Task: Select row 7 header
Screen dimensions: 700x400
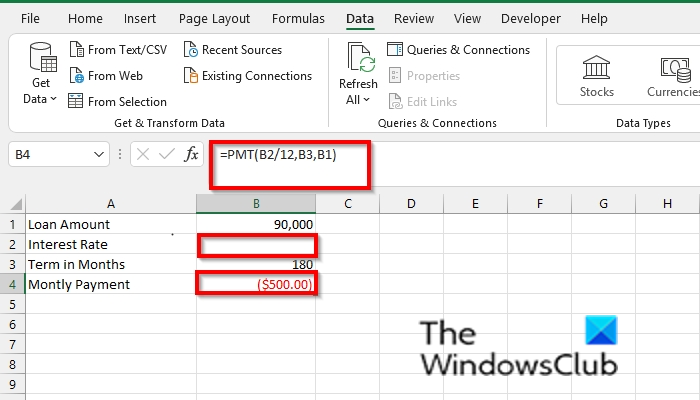Action: pos(12,345)
